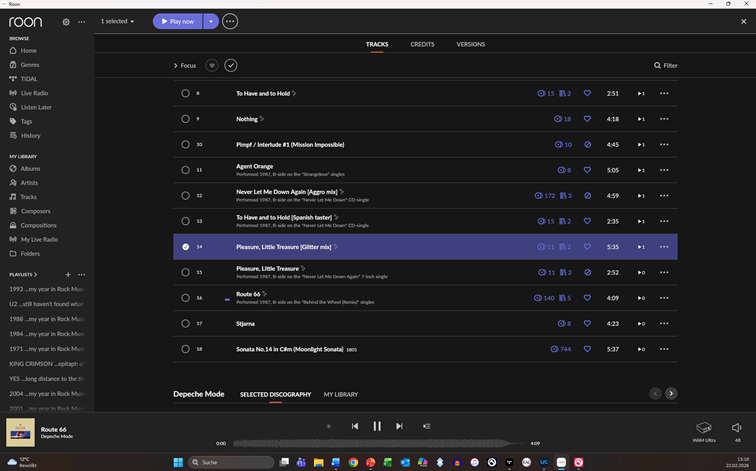Switch to the CREDITS tab

[422, 44]
